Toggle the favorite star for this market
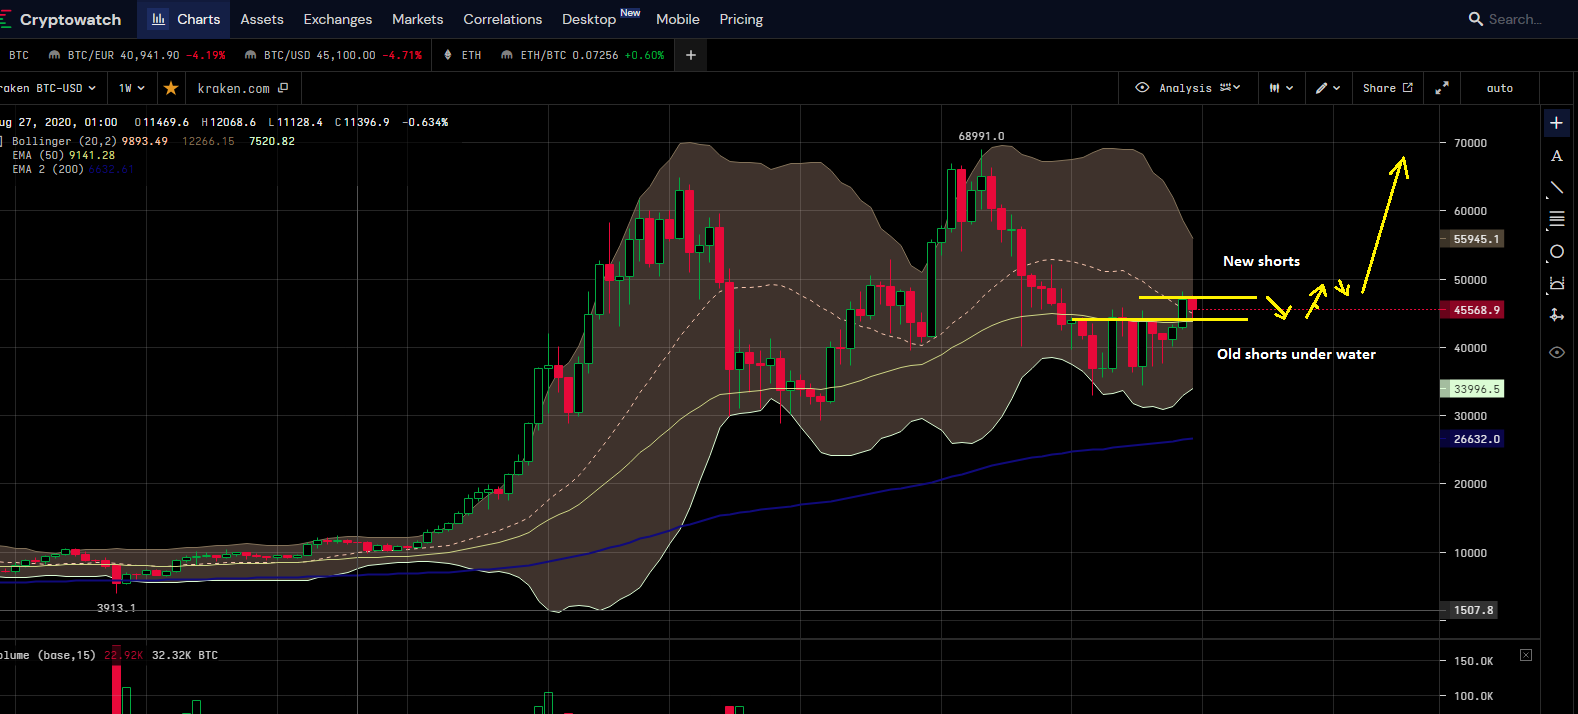 (171, 88)
